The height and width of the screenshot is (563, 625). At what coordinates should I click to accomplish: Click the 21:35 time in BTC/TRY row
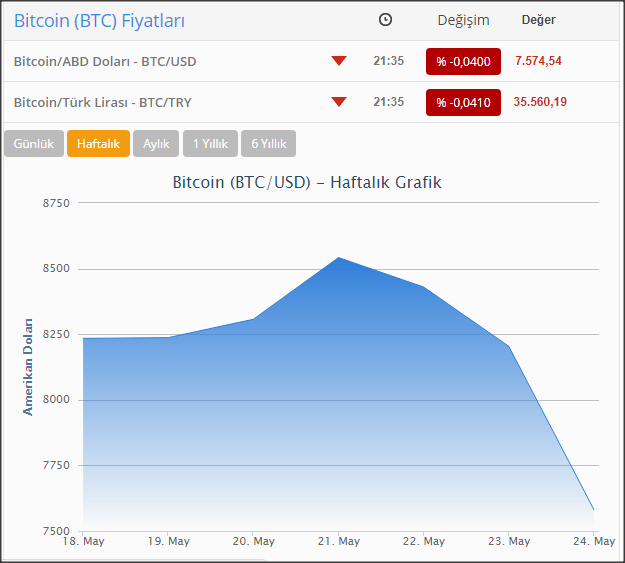(x=389, y=102)
